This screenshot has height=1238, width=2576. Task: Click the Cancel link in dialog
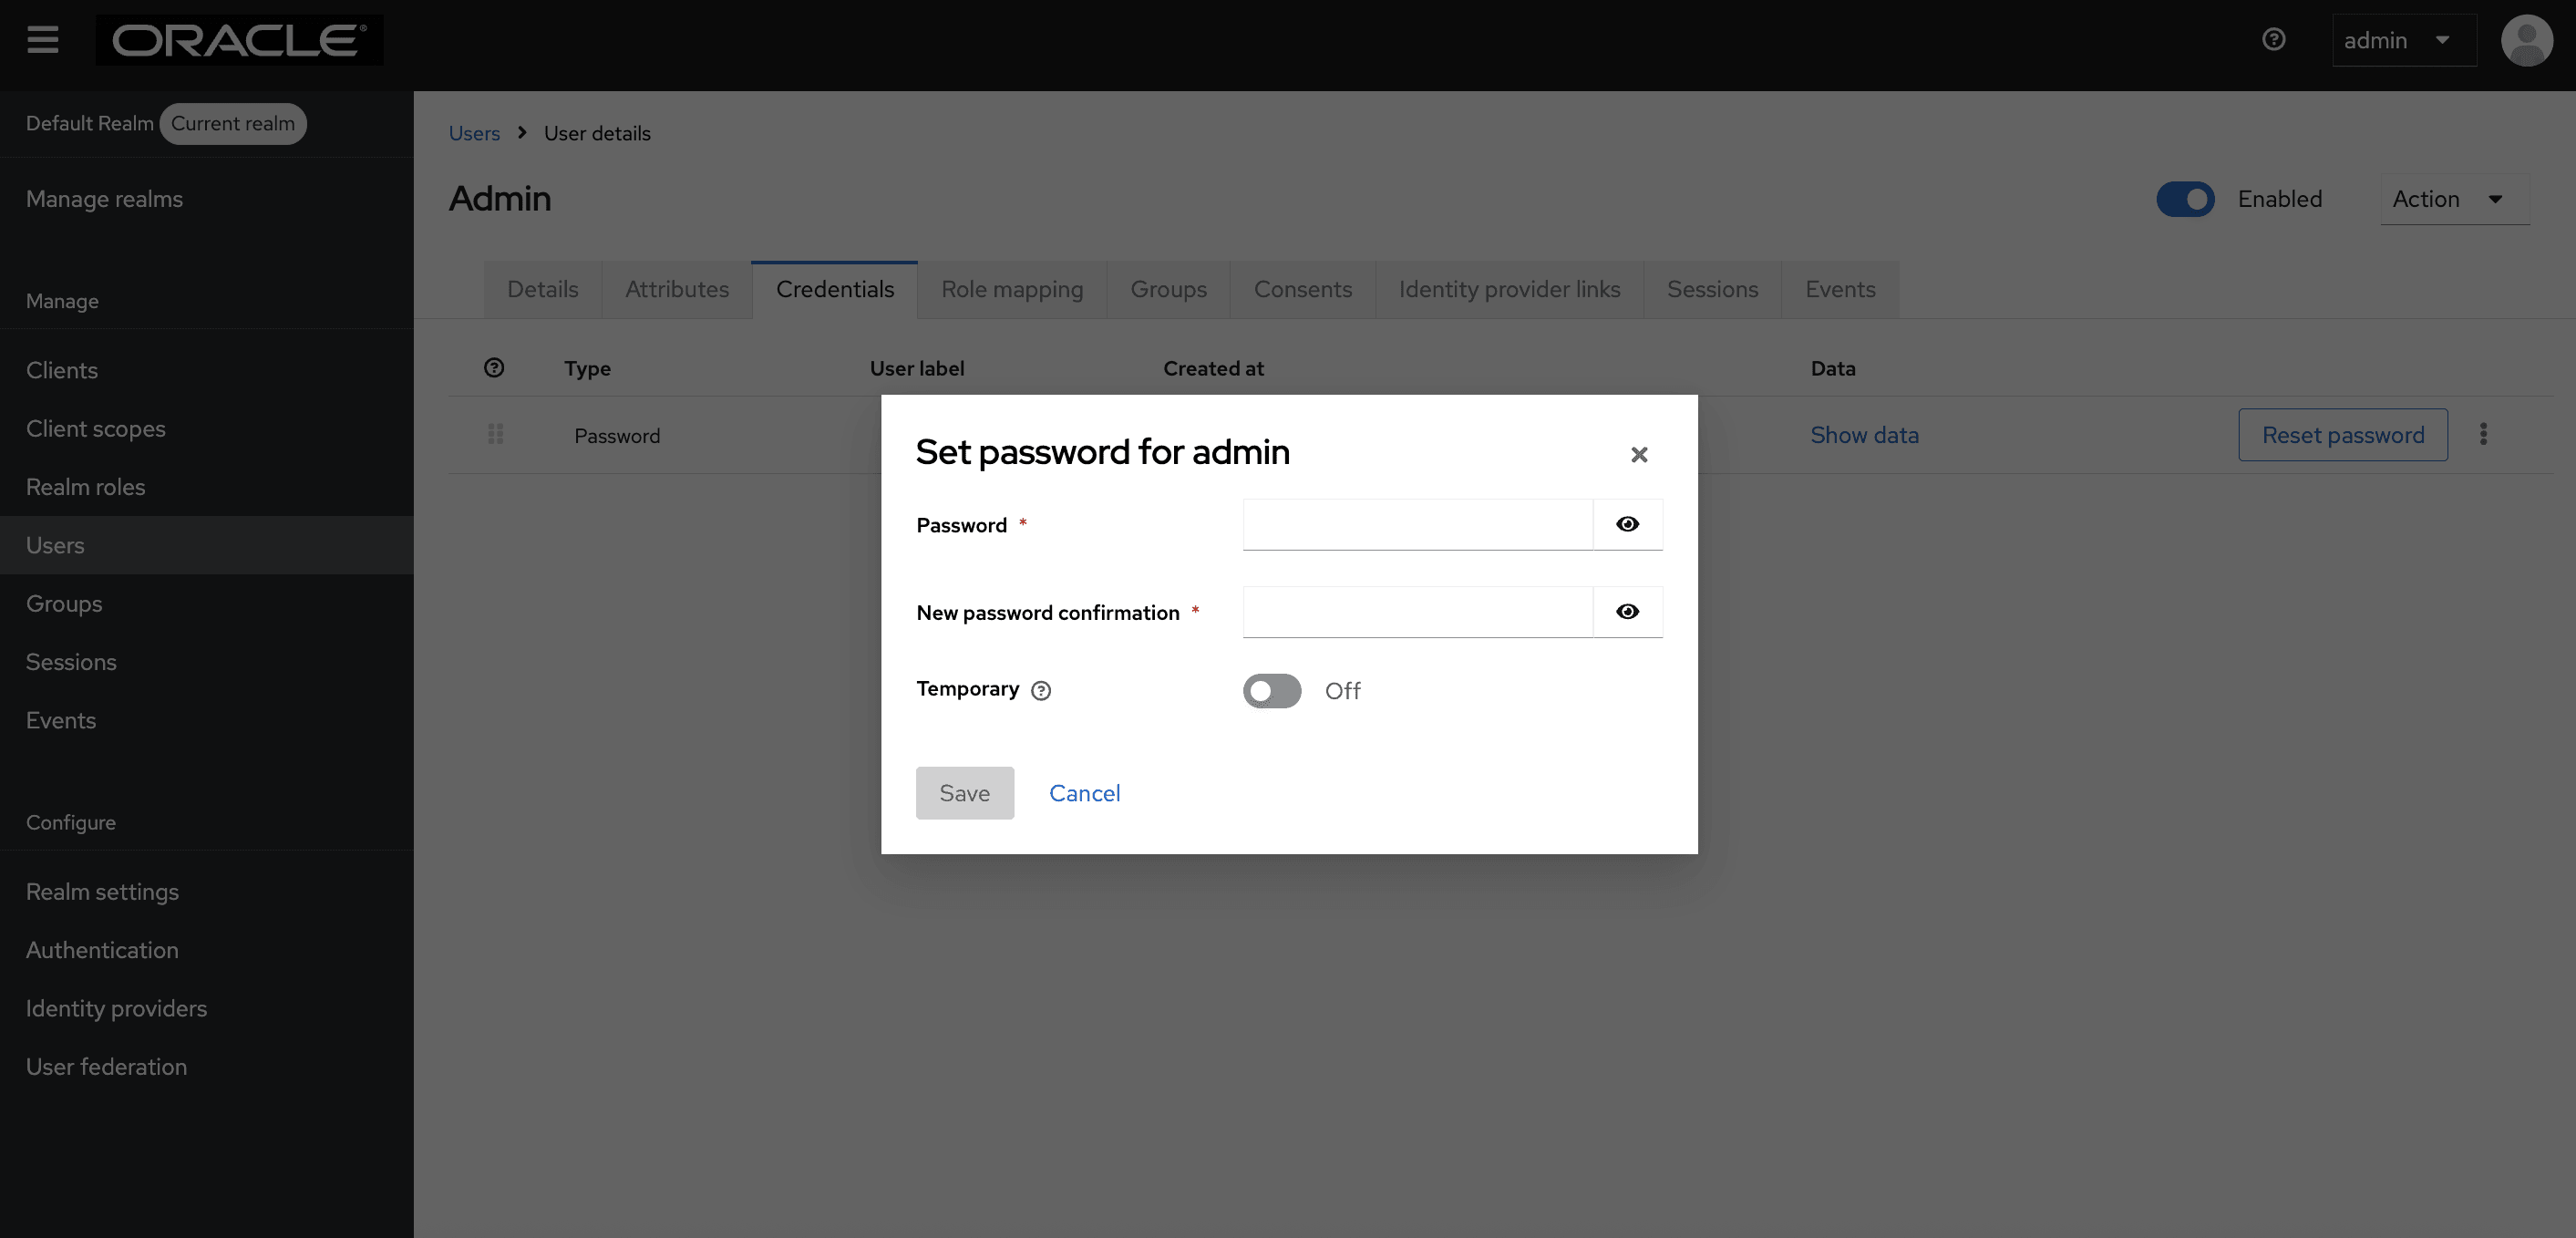coord(1084,793)
